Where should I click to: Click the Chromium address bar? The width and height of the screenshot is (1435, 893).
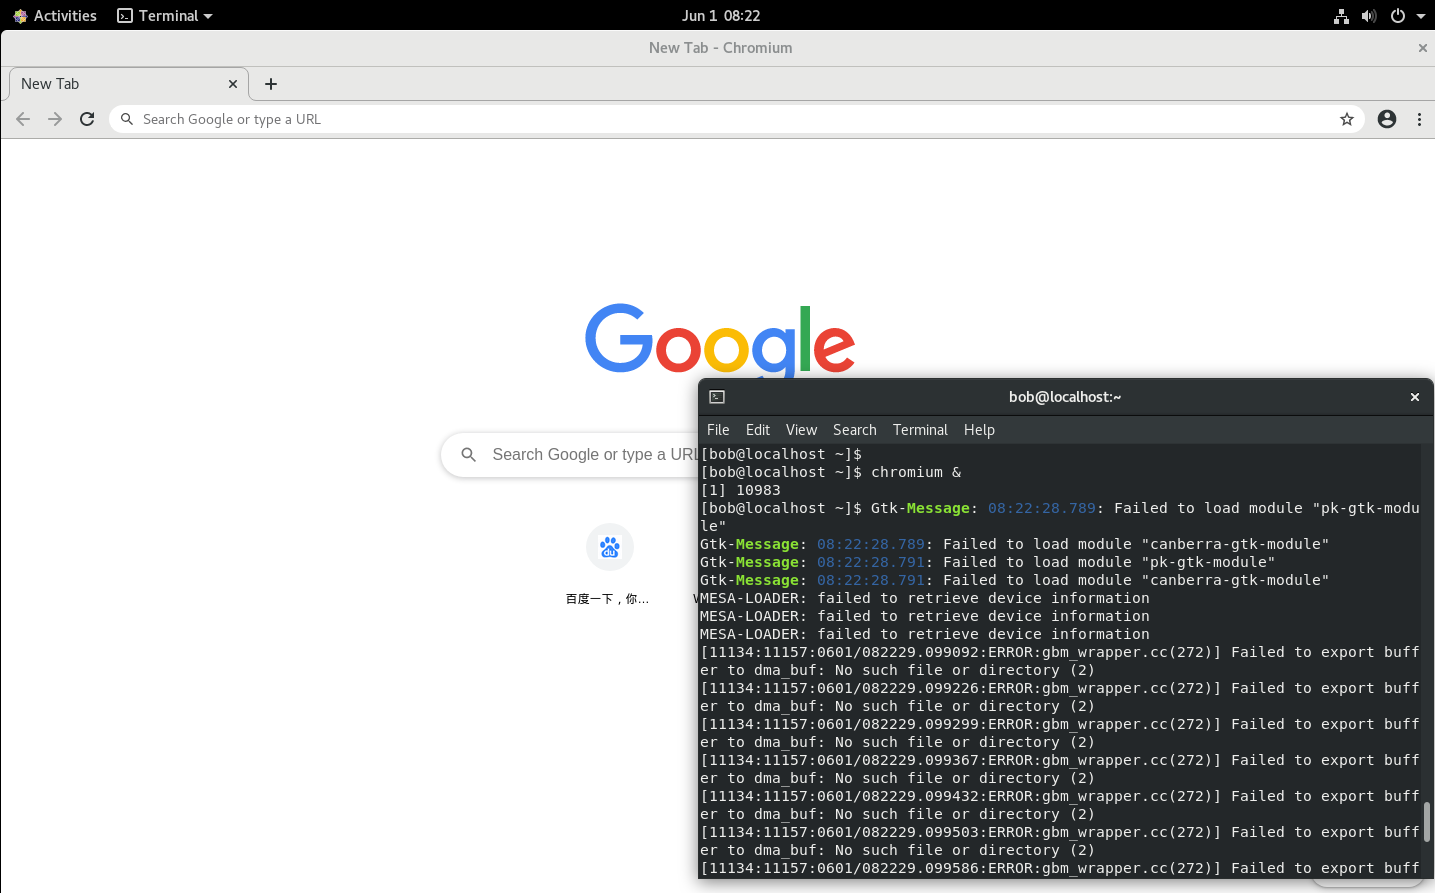coord(737,119)
